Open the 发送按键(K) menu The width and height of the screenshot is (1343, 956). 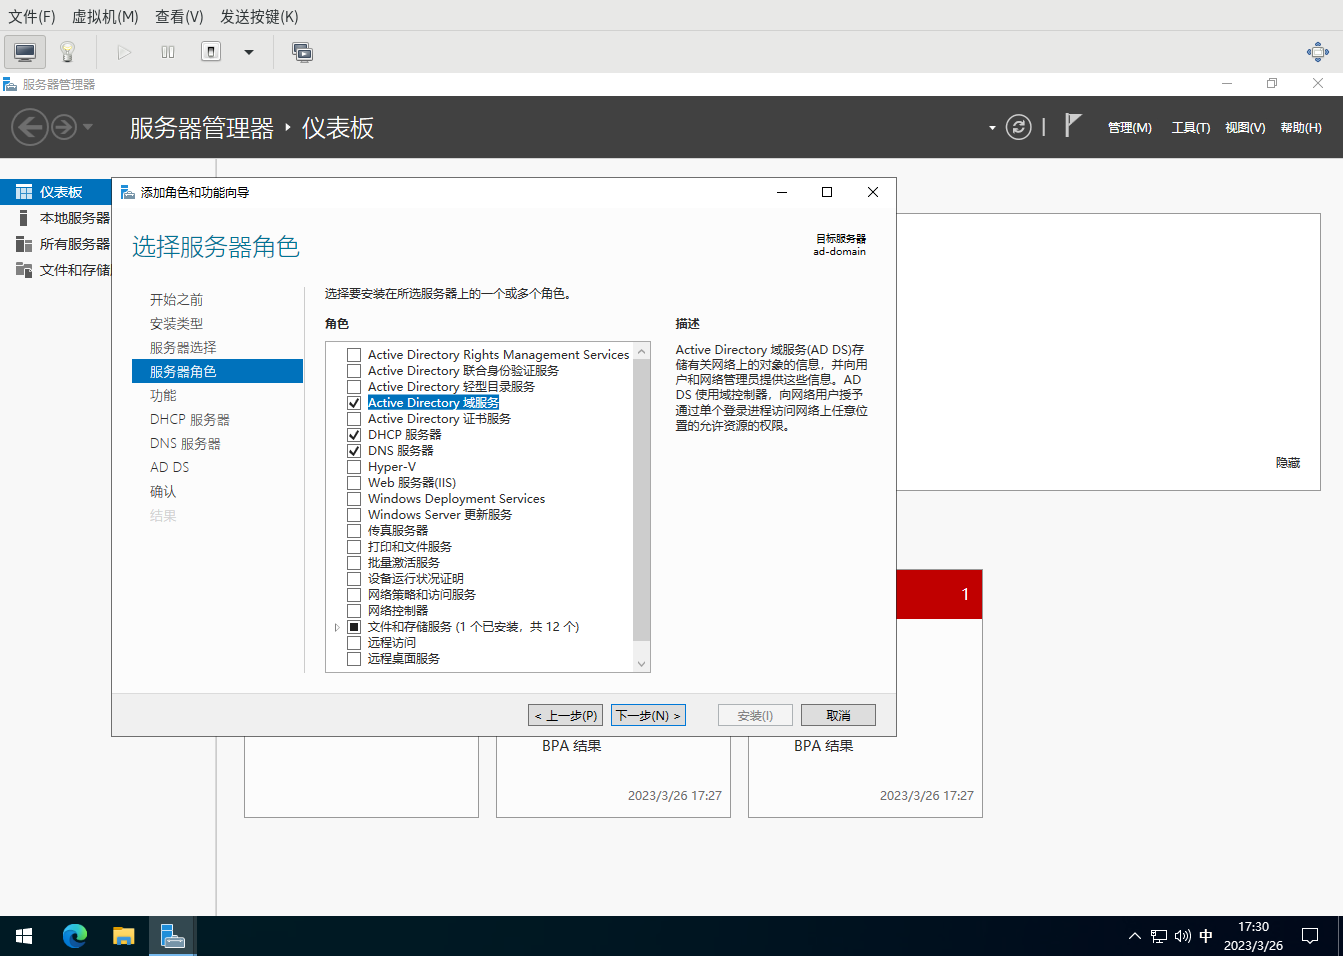coord(259,16)
